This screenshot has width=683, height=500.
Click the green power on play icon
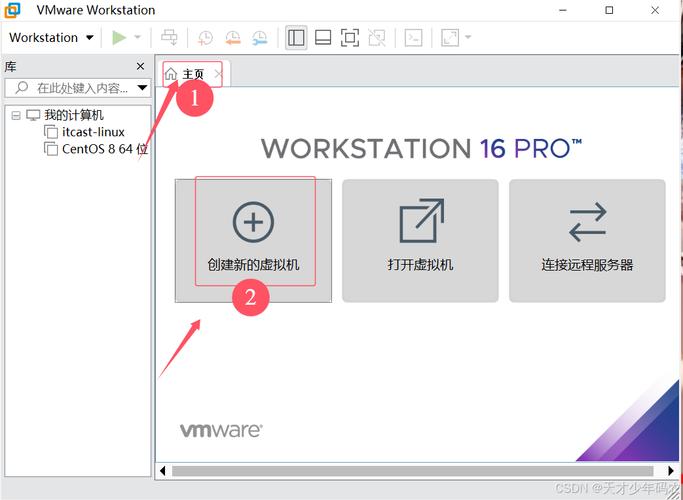tap(119, 38)
